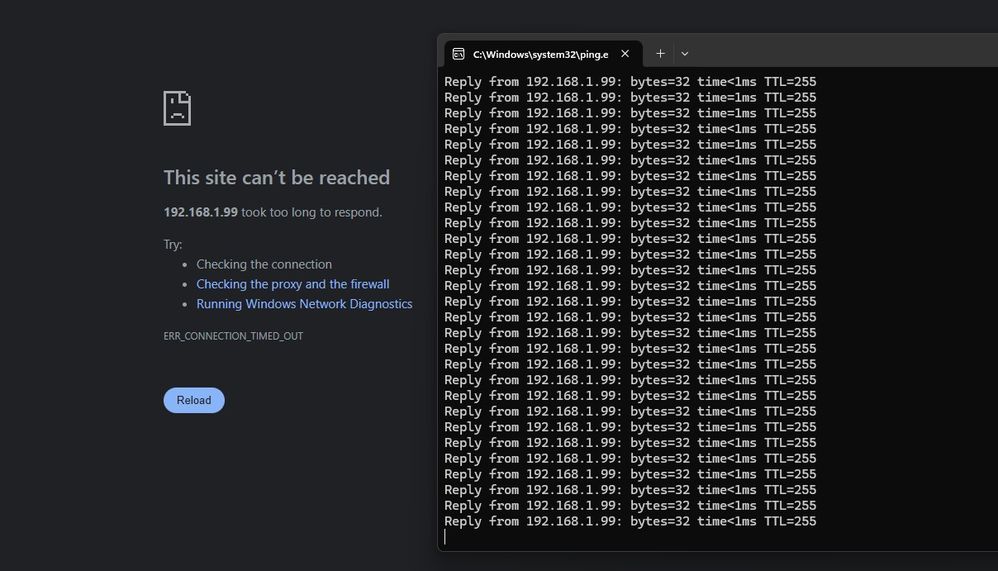
Task: Open a new terminal tab
Action: (660, 53)
